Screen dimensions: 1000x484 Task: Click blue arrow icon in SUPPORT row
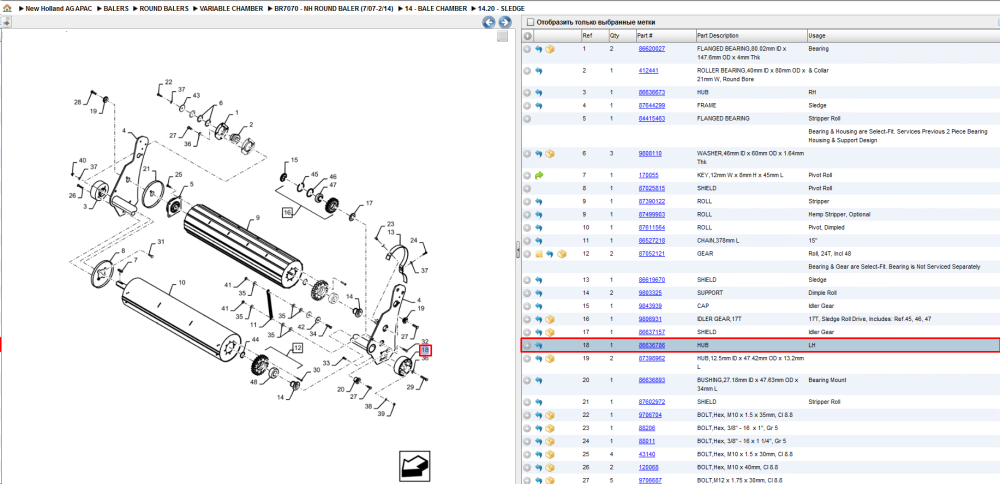[x=538, y=293]
